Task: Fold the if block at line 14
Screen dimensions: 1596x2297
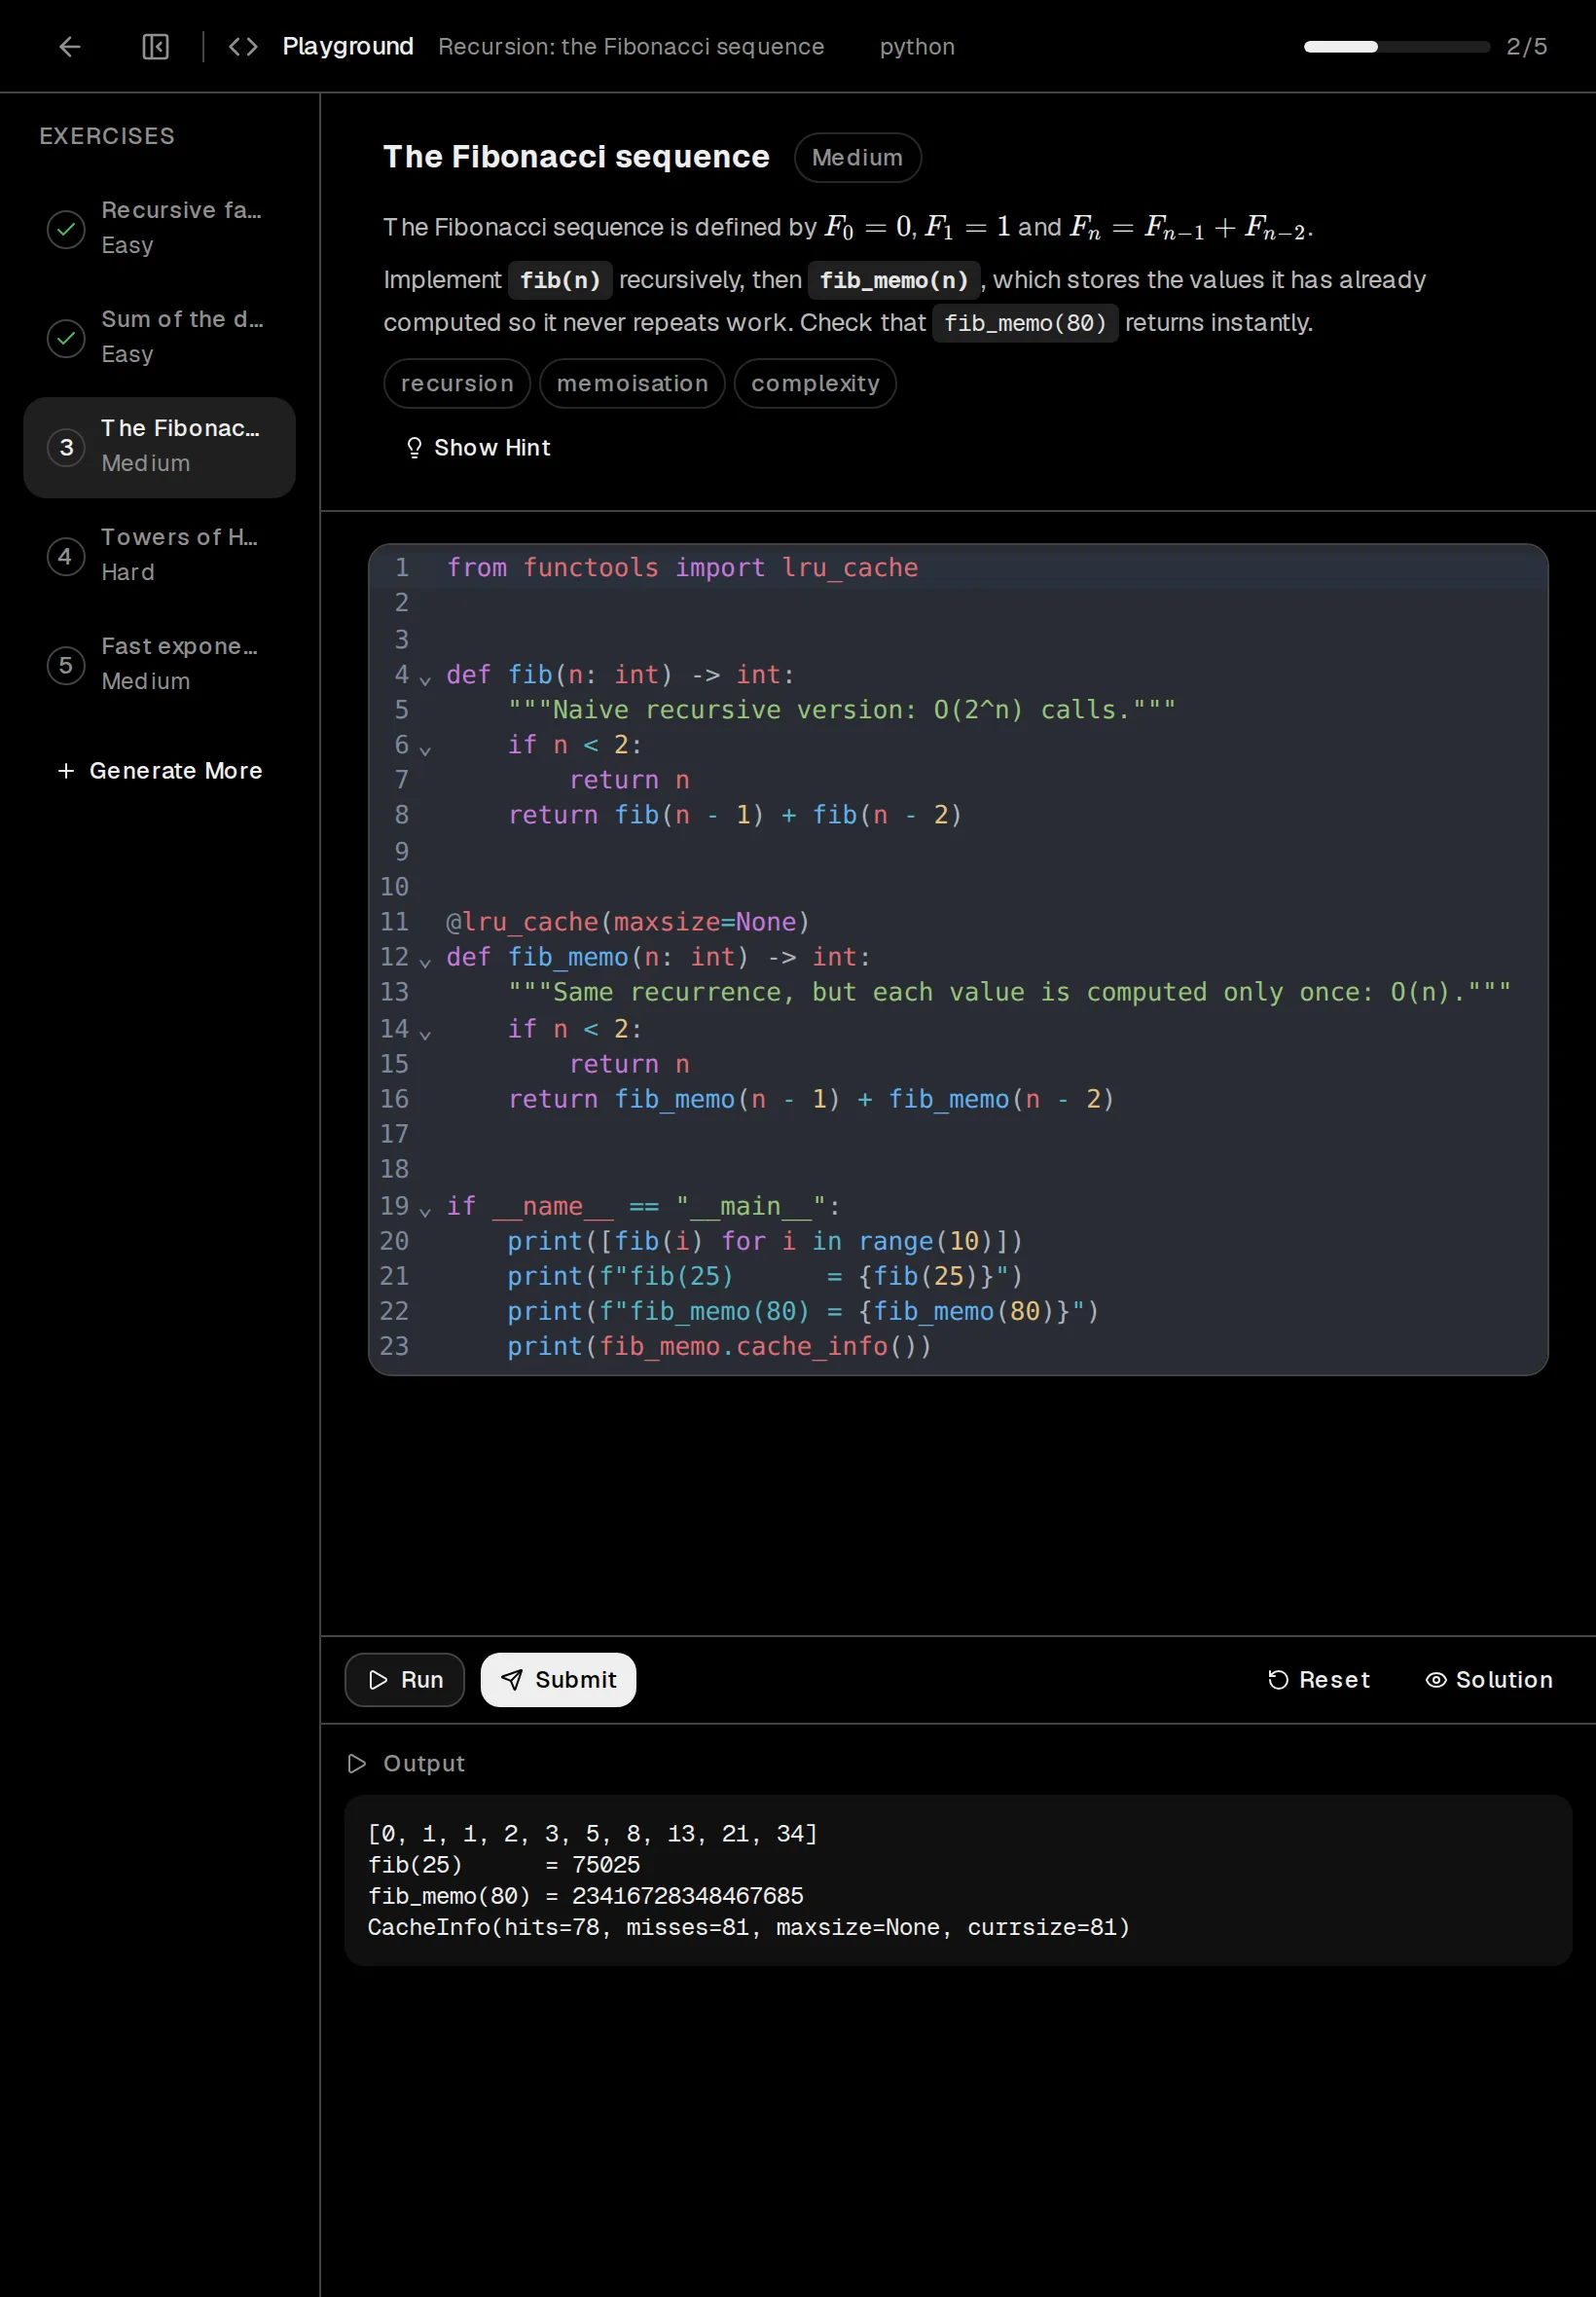Action: (425, 1034)
